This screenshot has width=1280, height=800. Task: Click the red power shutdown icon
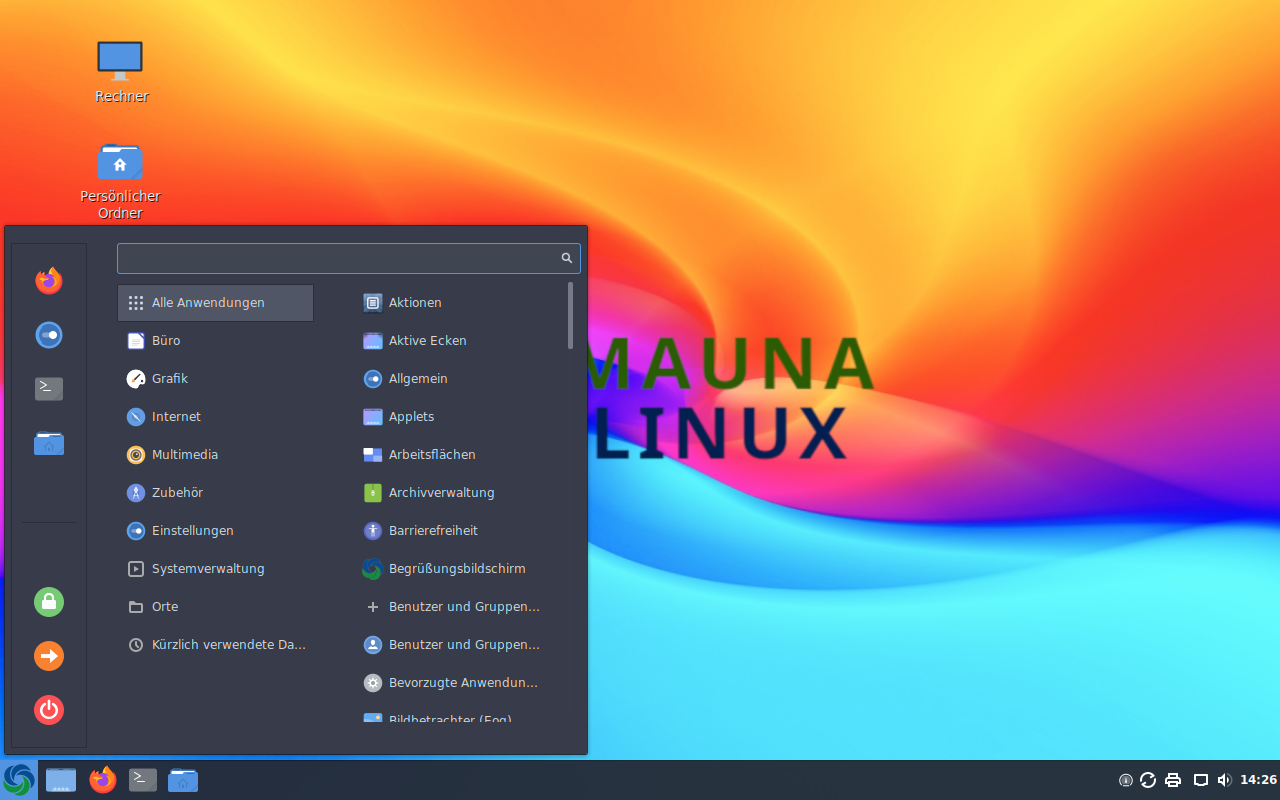tap(49, 710)
